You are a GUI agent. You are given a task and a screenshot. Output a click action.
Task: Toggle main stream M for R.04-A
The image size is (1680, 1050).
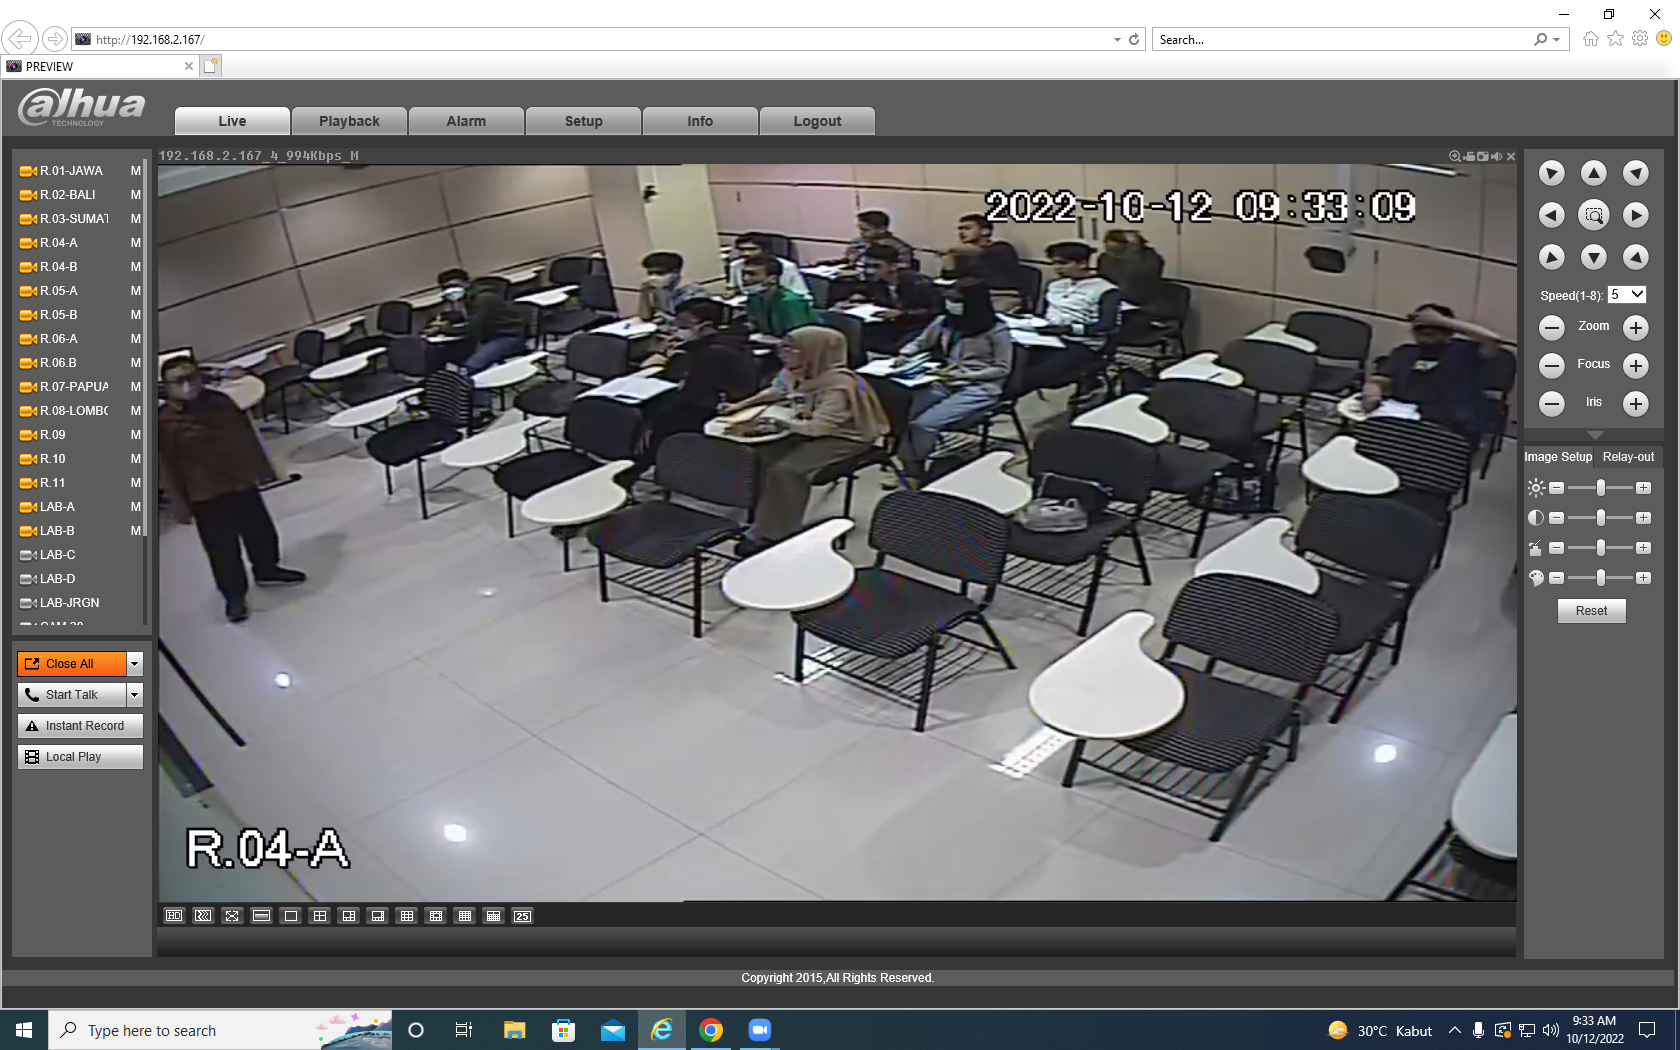point(136,243)
